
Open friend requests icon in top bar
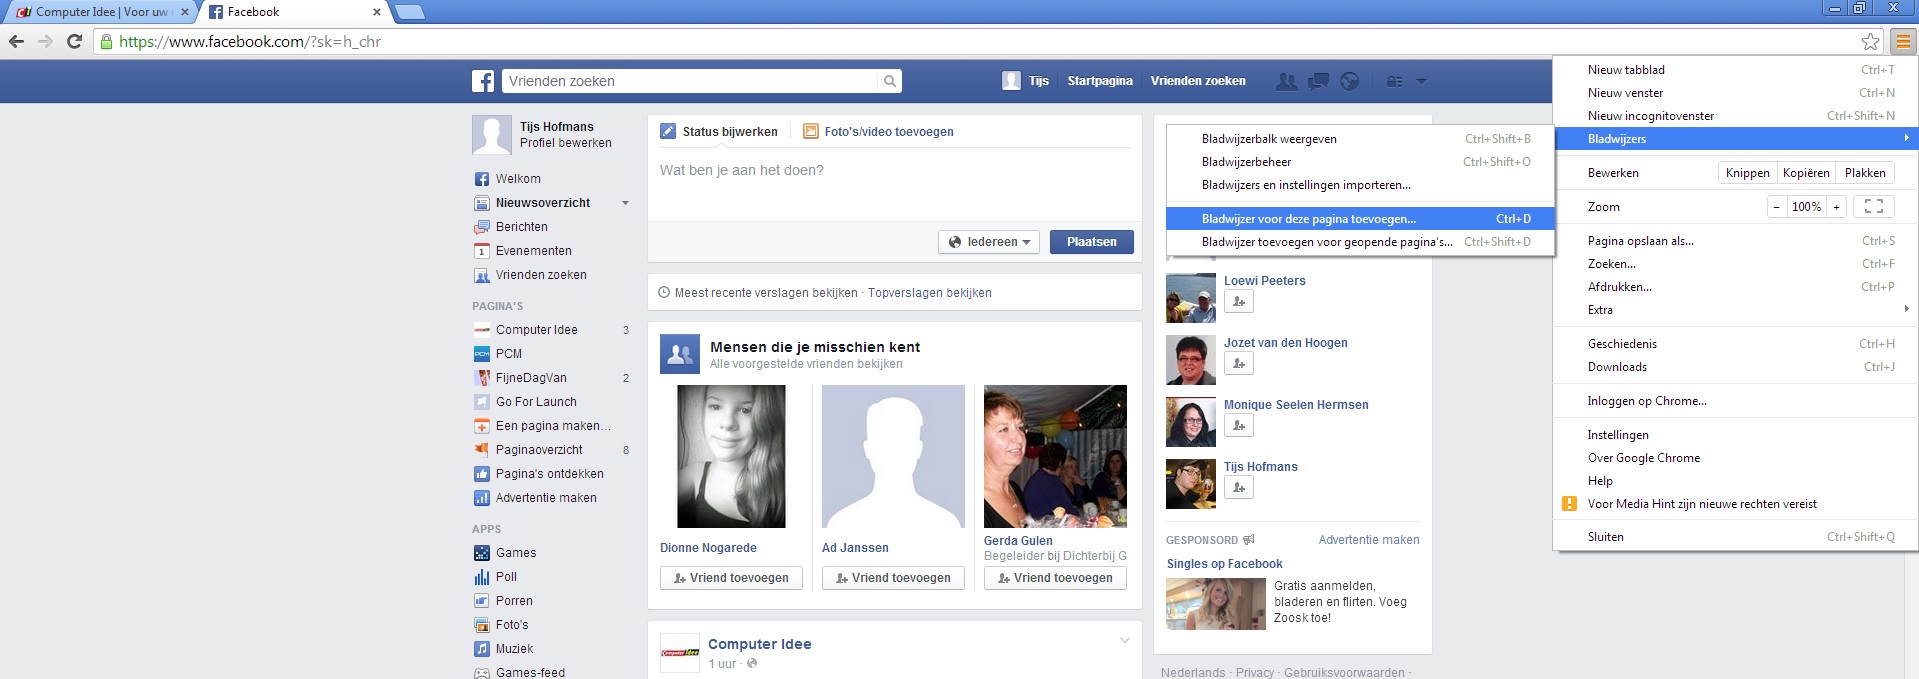click(1287, 81)
